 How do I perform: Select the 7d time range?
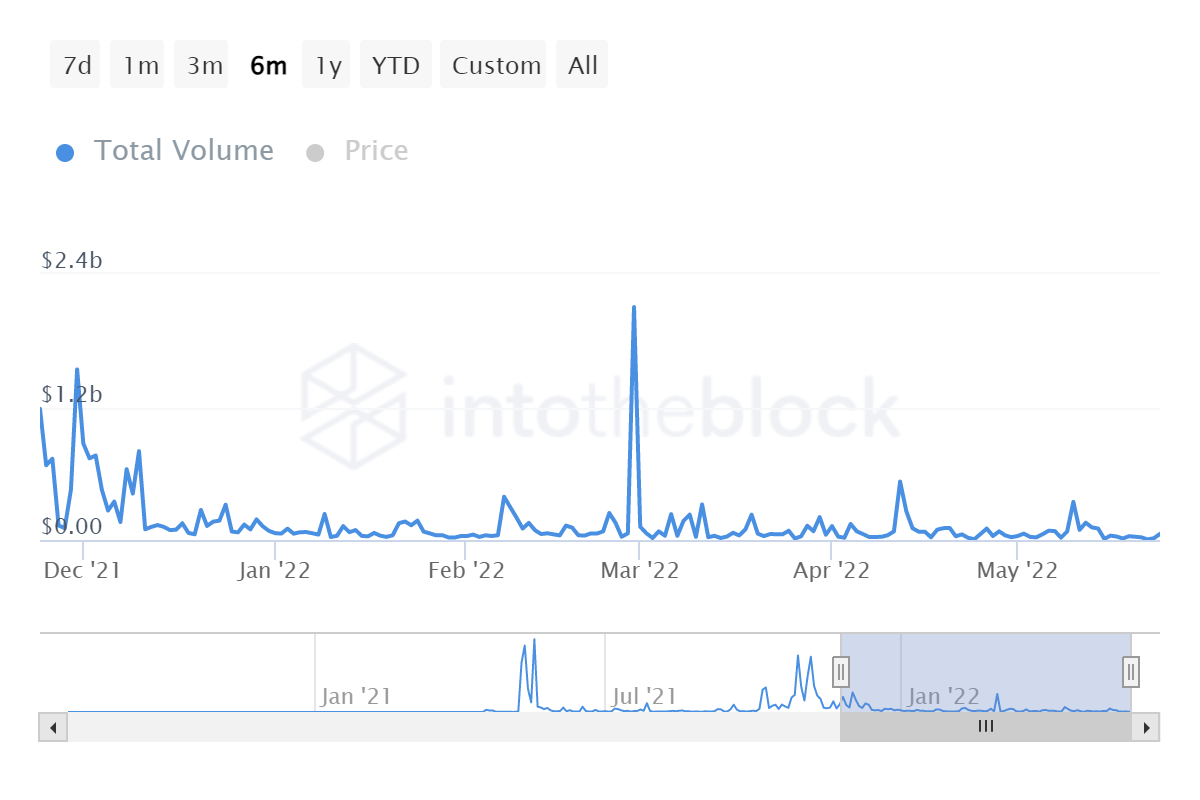click(76, 66)
